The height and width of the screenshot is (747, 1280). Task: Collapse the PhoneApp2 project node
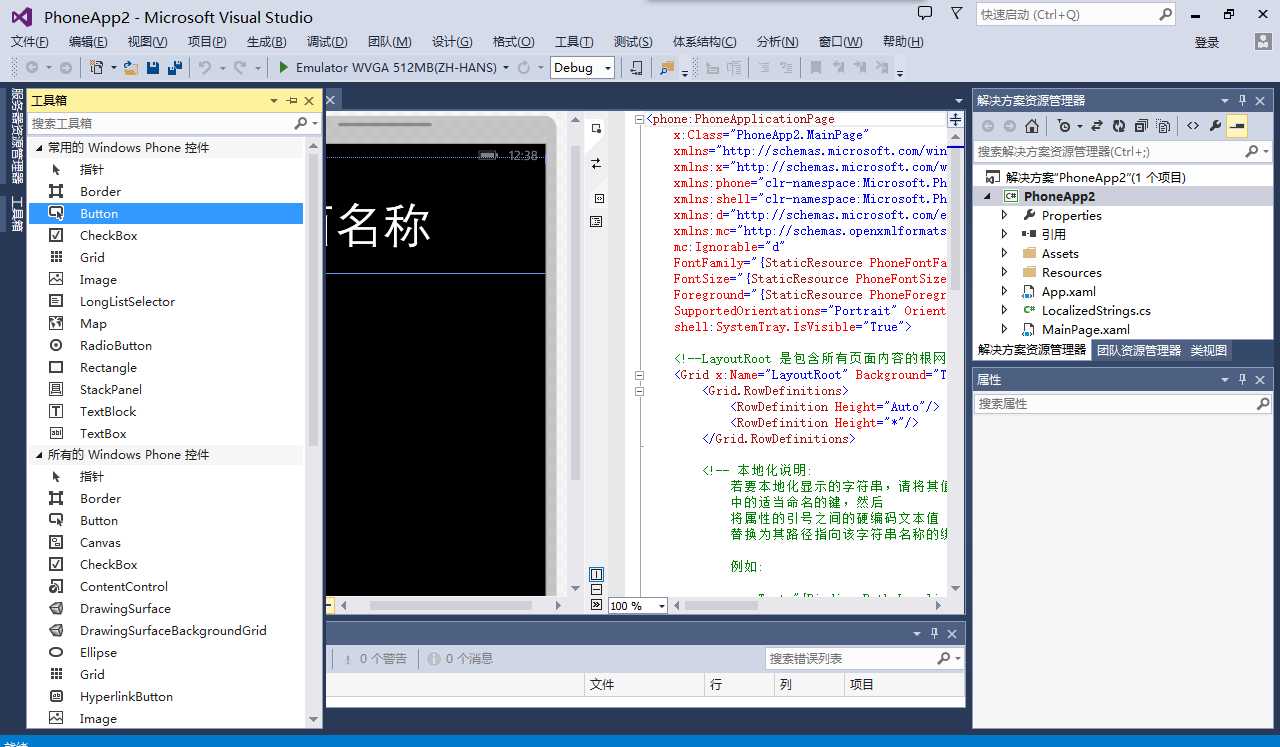point(986,196)
